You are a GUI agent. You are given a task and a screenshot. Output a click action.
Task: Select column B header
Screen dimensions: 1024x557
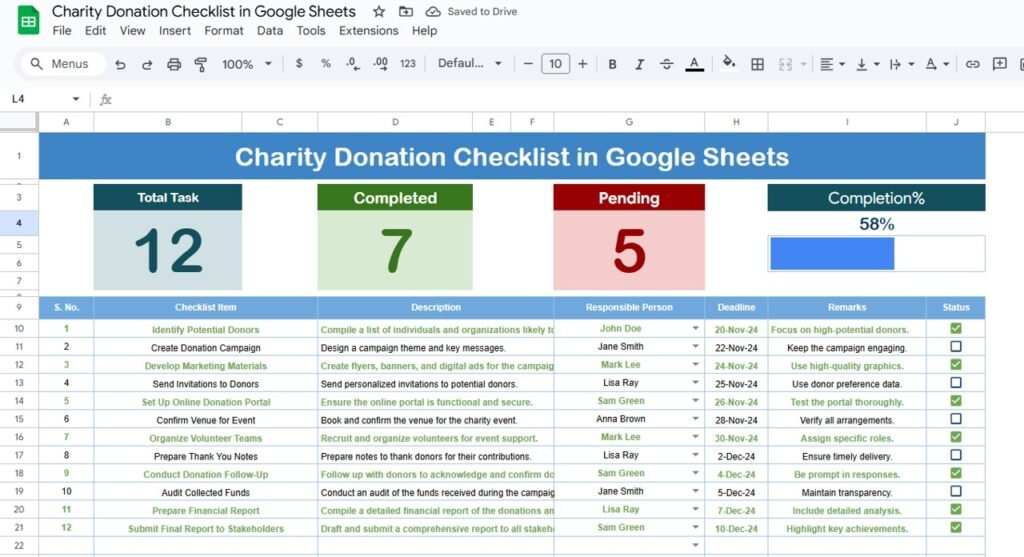[x=168, y=122]
